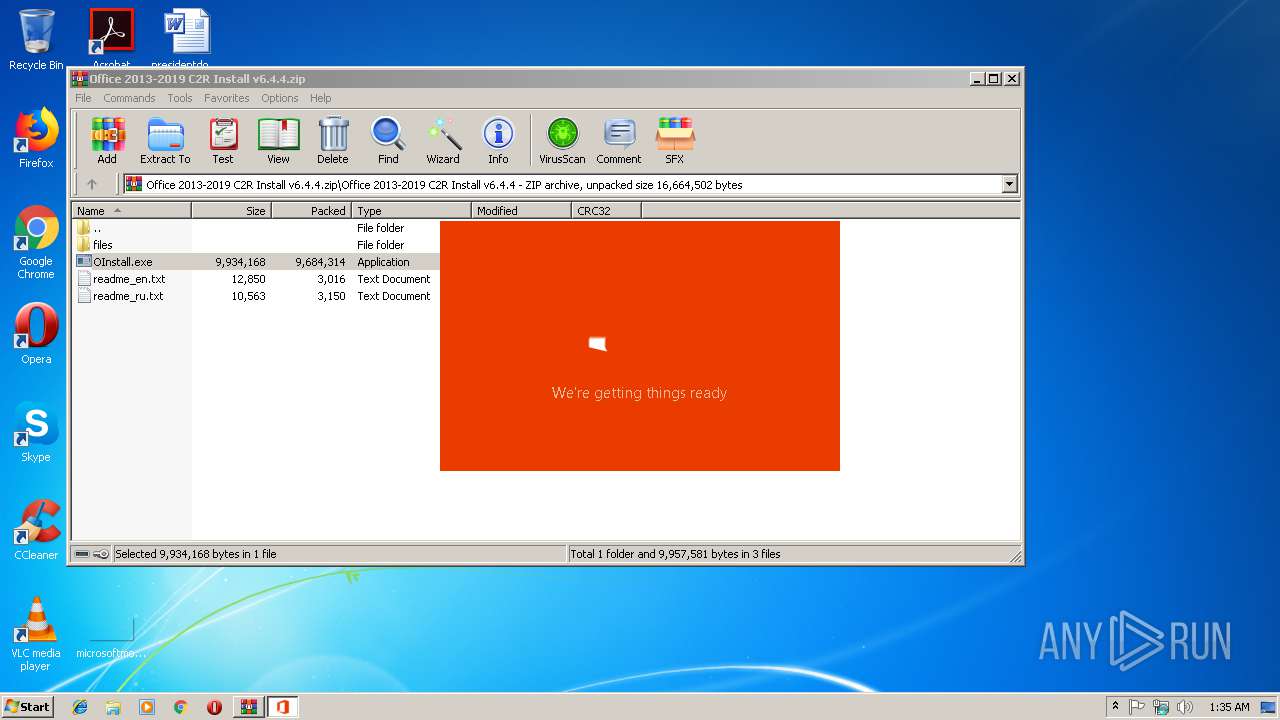The image size is (1280, 720).
Task: Click the 9,684,314 packed value
Action: [x=320, y=262]
